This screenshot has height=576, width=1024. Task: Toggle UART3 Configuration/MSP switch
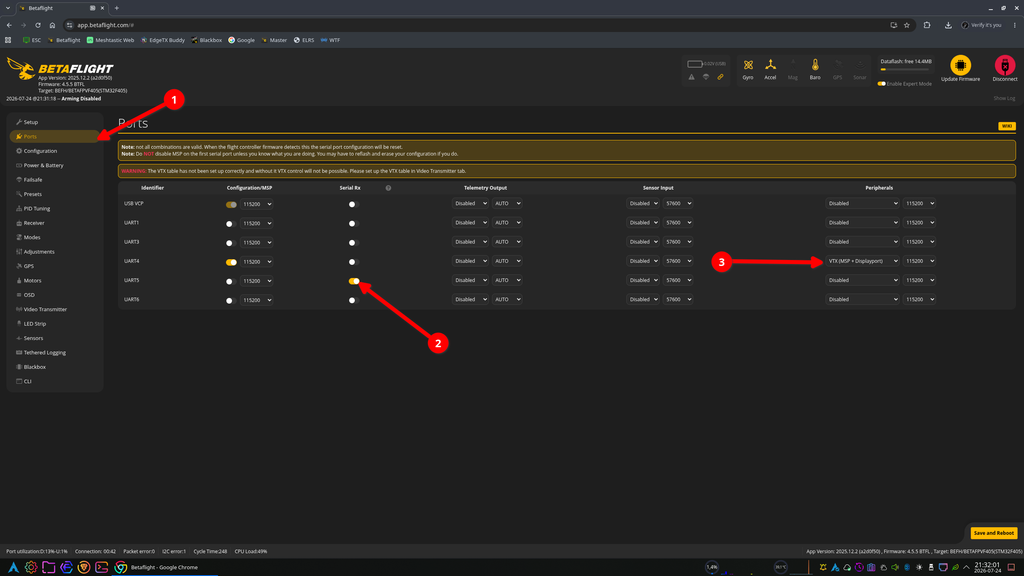point(231,243)
